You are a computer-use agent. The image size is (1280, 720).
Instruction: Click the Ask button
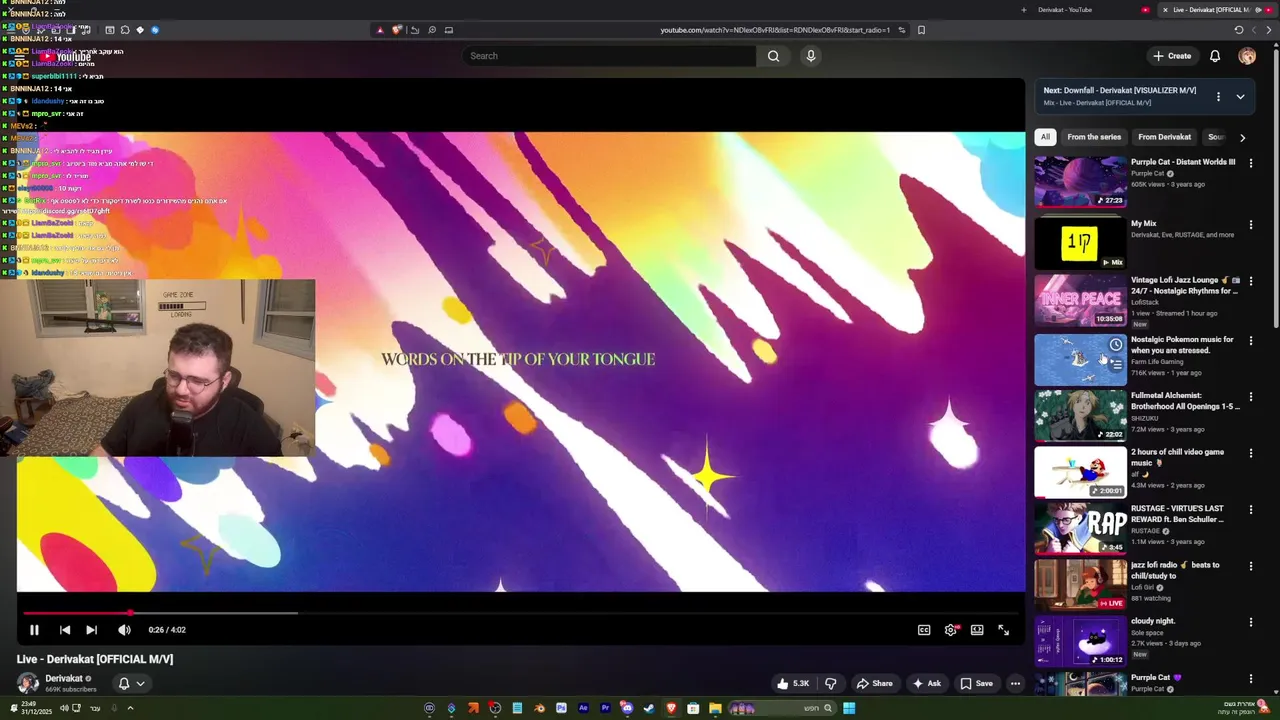pos(926,684)
